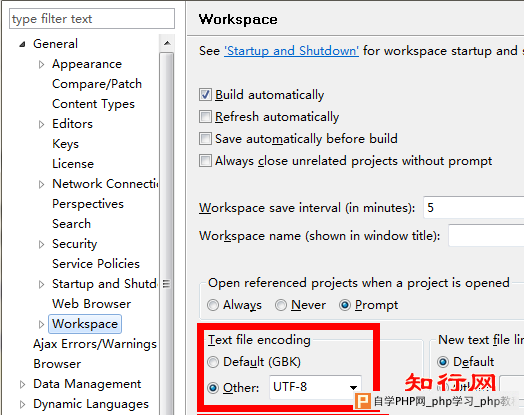Select Content Types preference page
The width and height of the screenshot is (524, 415).
click(93, 104)
